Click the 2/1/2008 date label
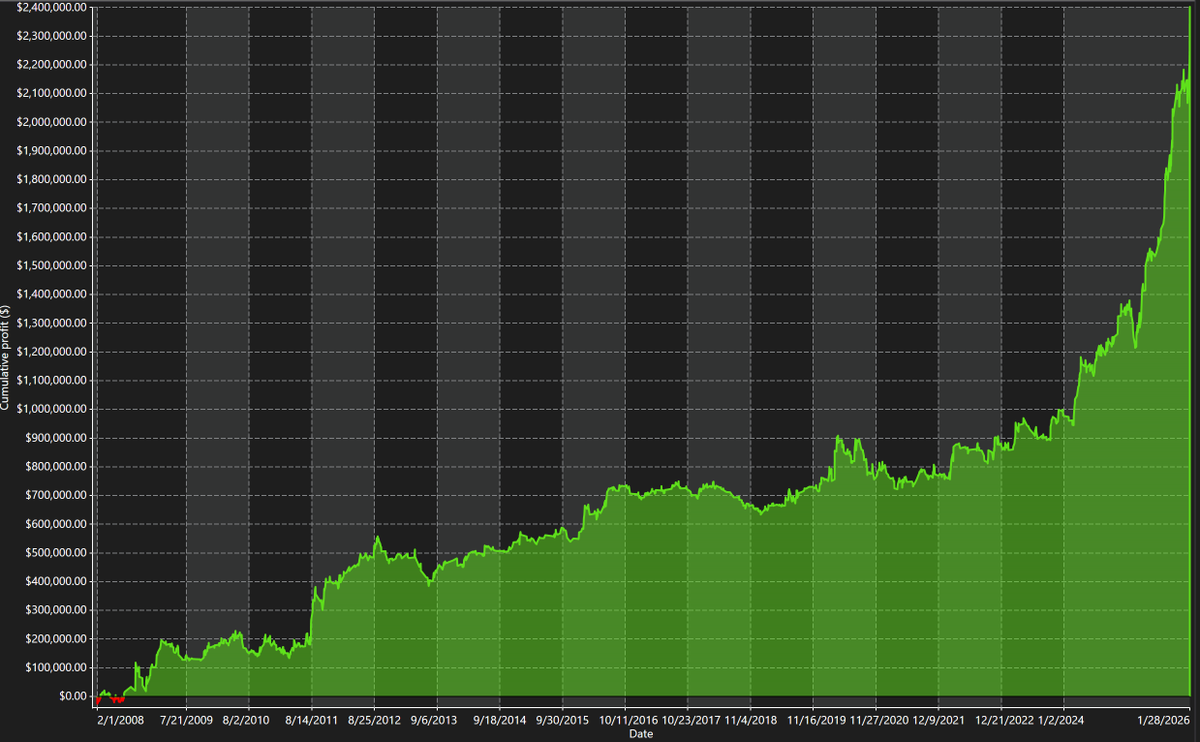Viewport: 1200px width, 742px height. tap(122, 720)
